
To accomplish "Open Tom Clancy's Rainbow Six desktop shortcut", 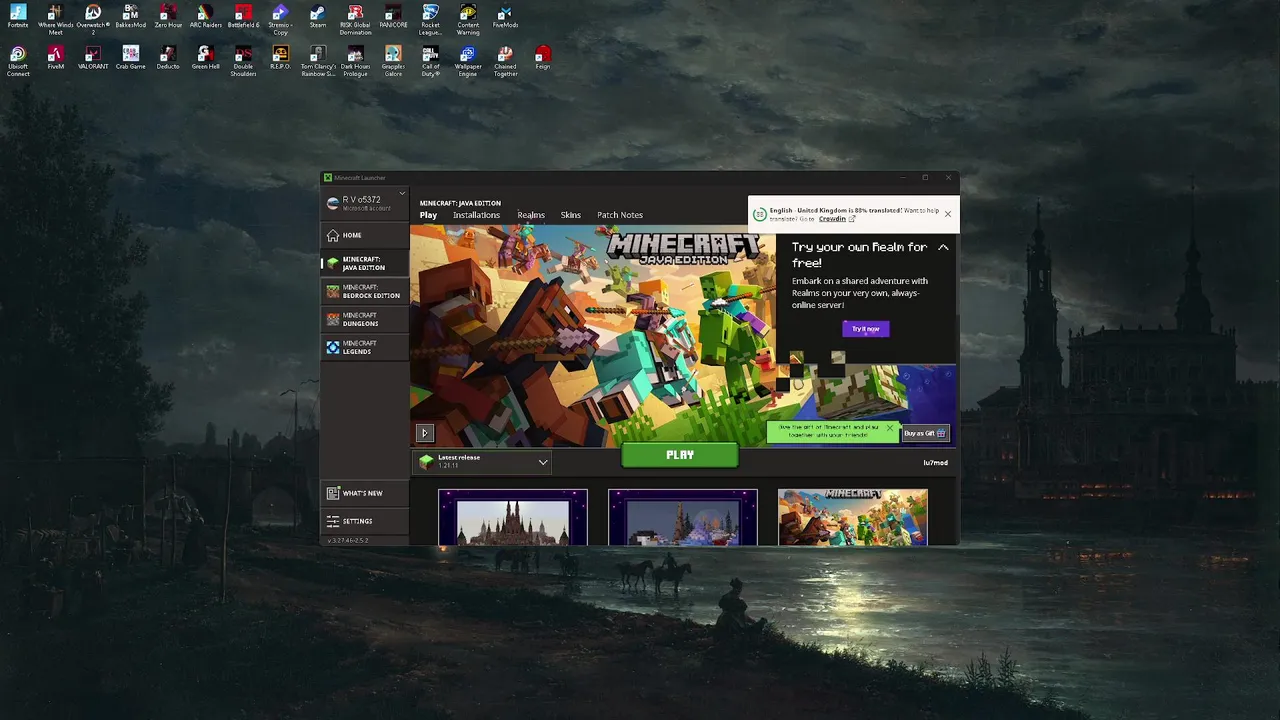I will click(x=318, y=61).
